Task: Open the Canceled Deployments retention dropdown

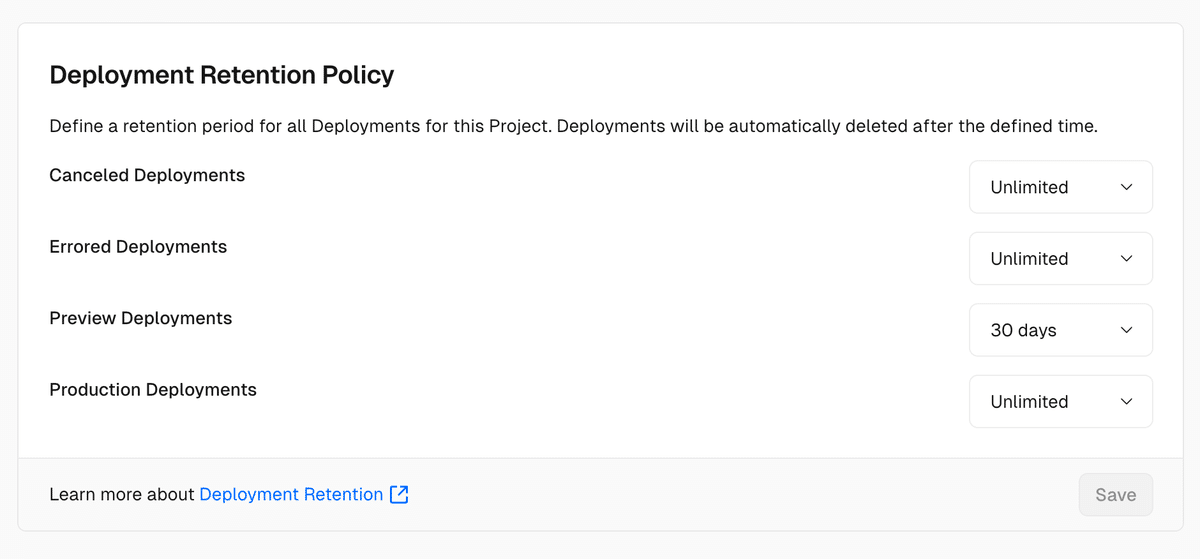Action: [1061, 187]
